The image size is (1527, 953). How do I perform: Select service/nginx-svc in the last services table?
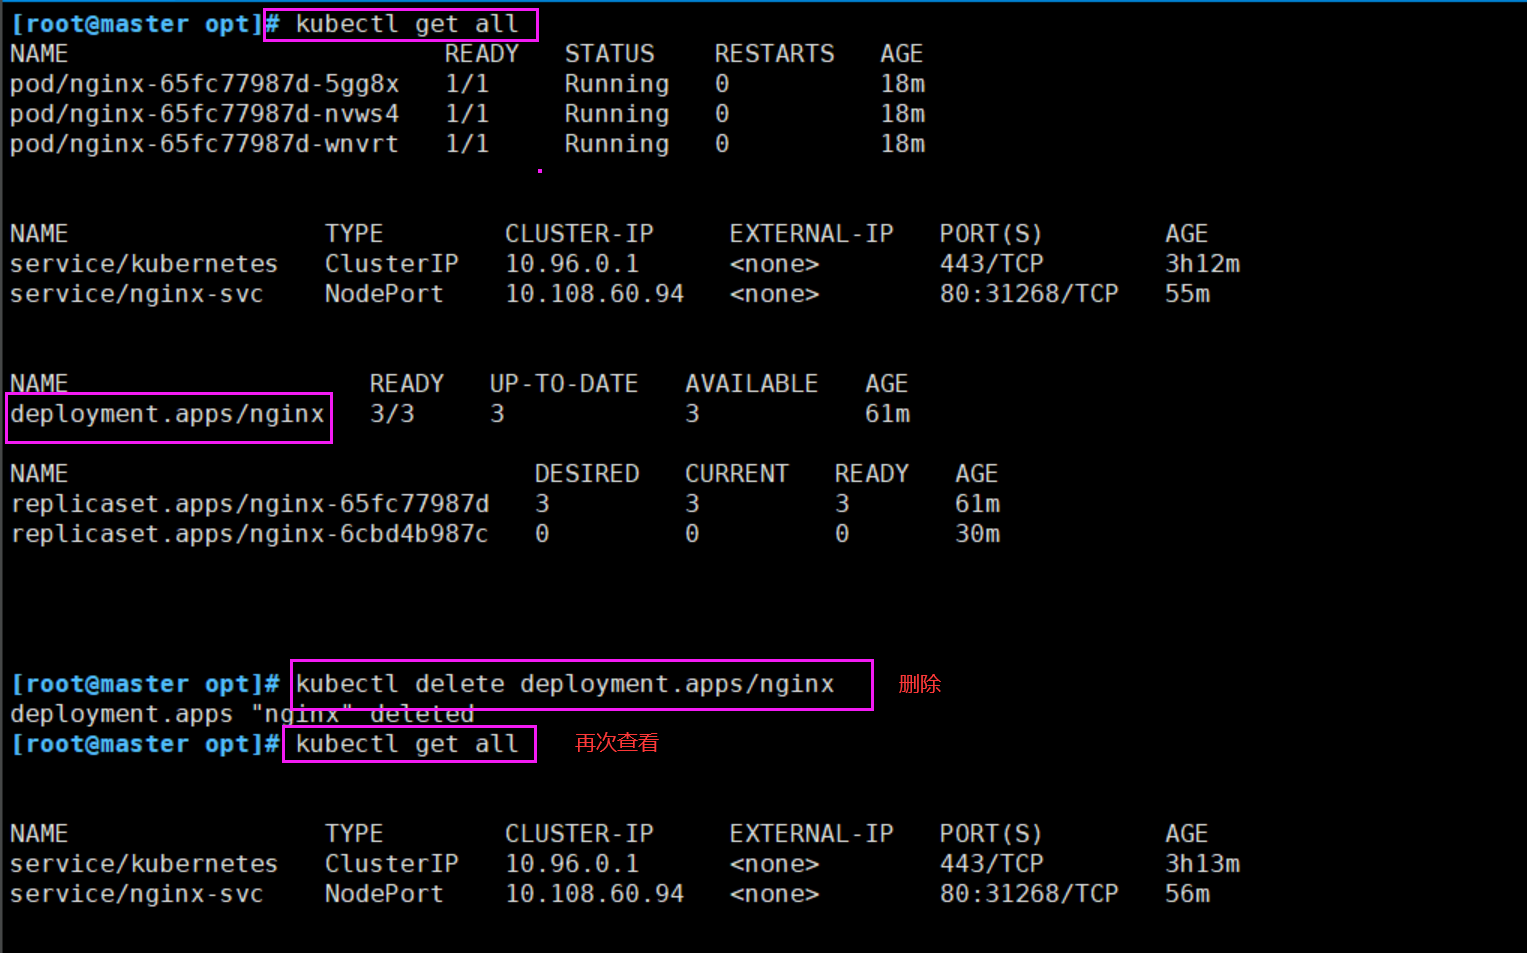pos(137,894)
